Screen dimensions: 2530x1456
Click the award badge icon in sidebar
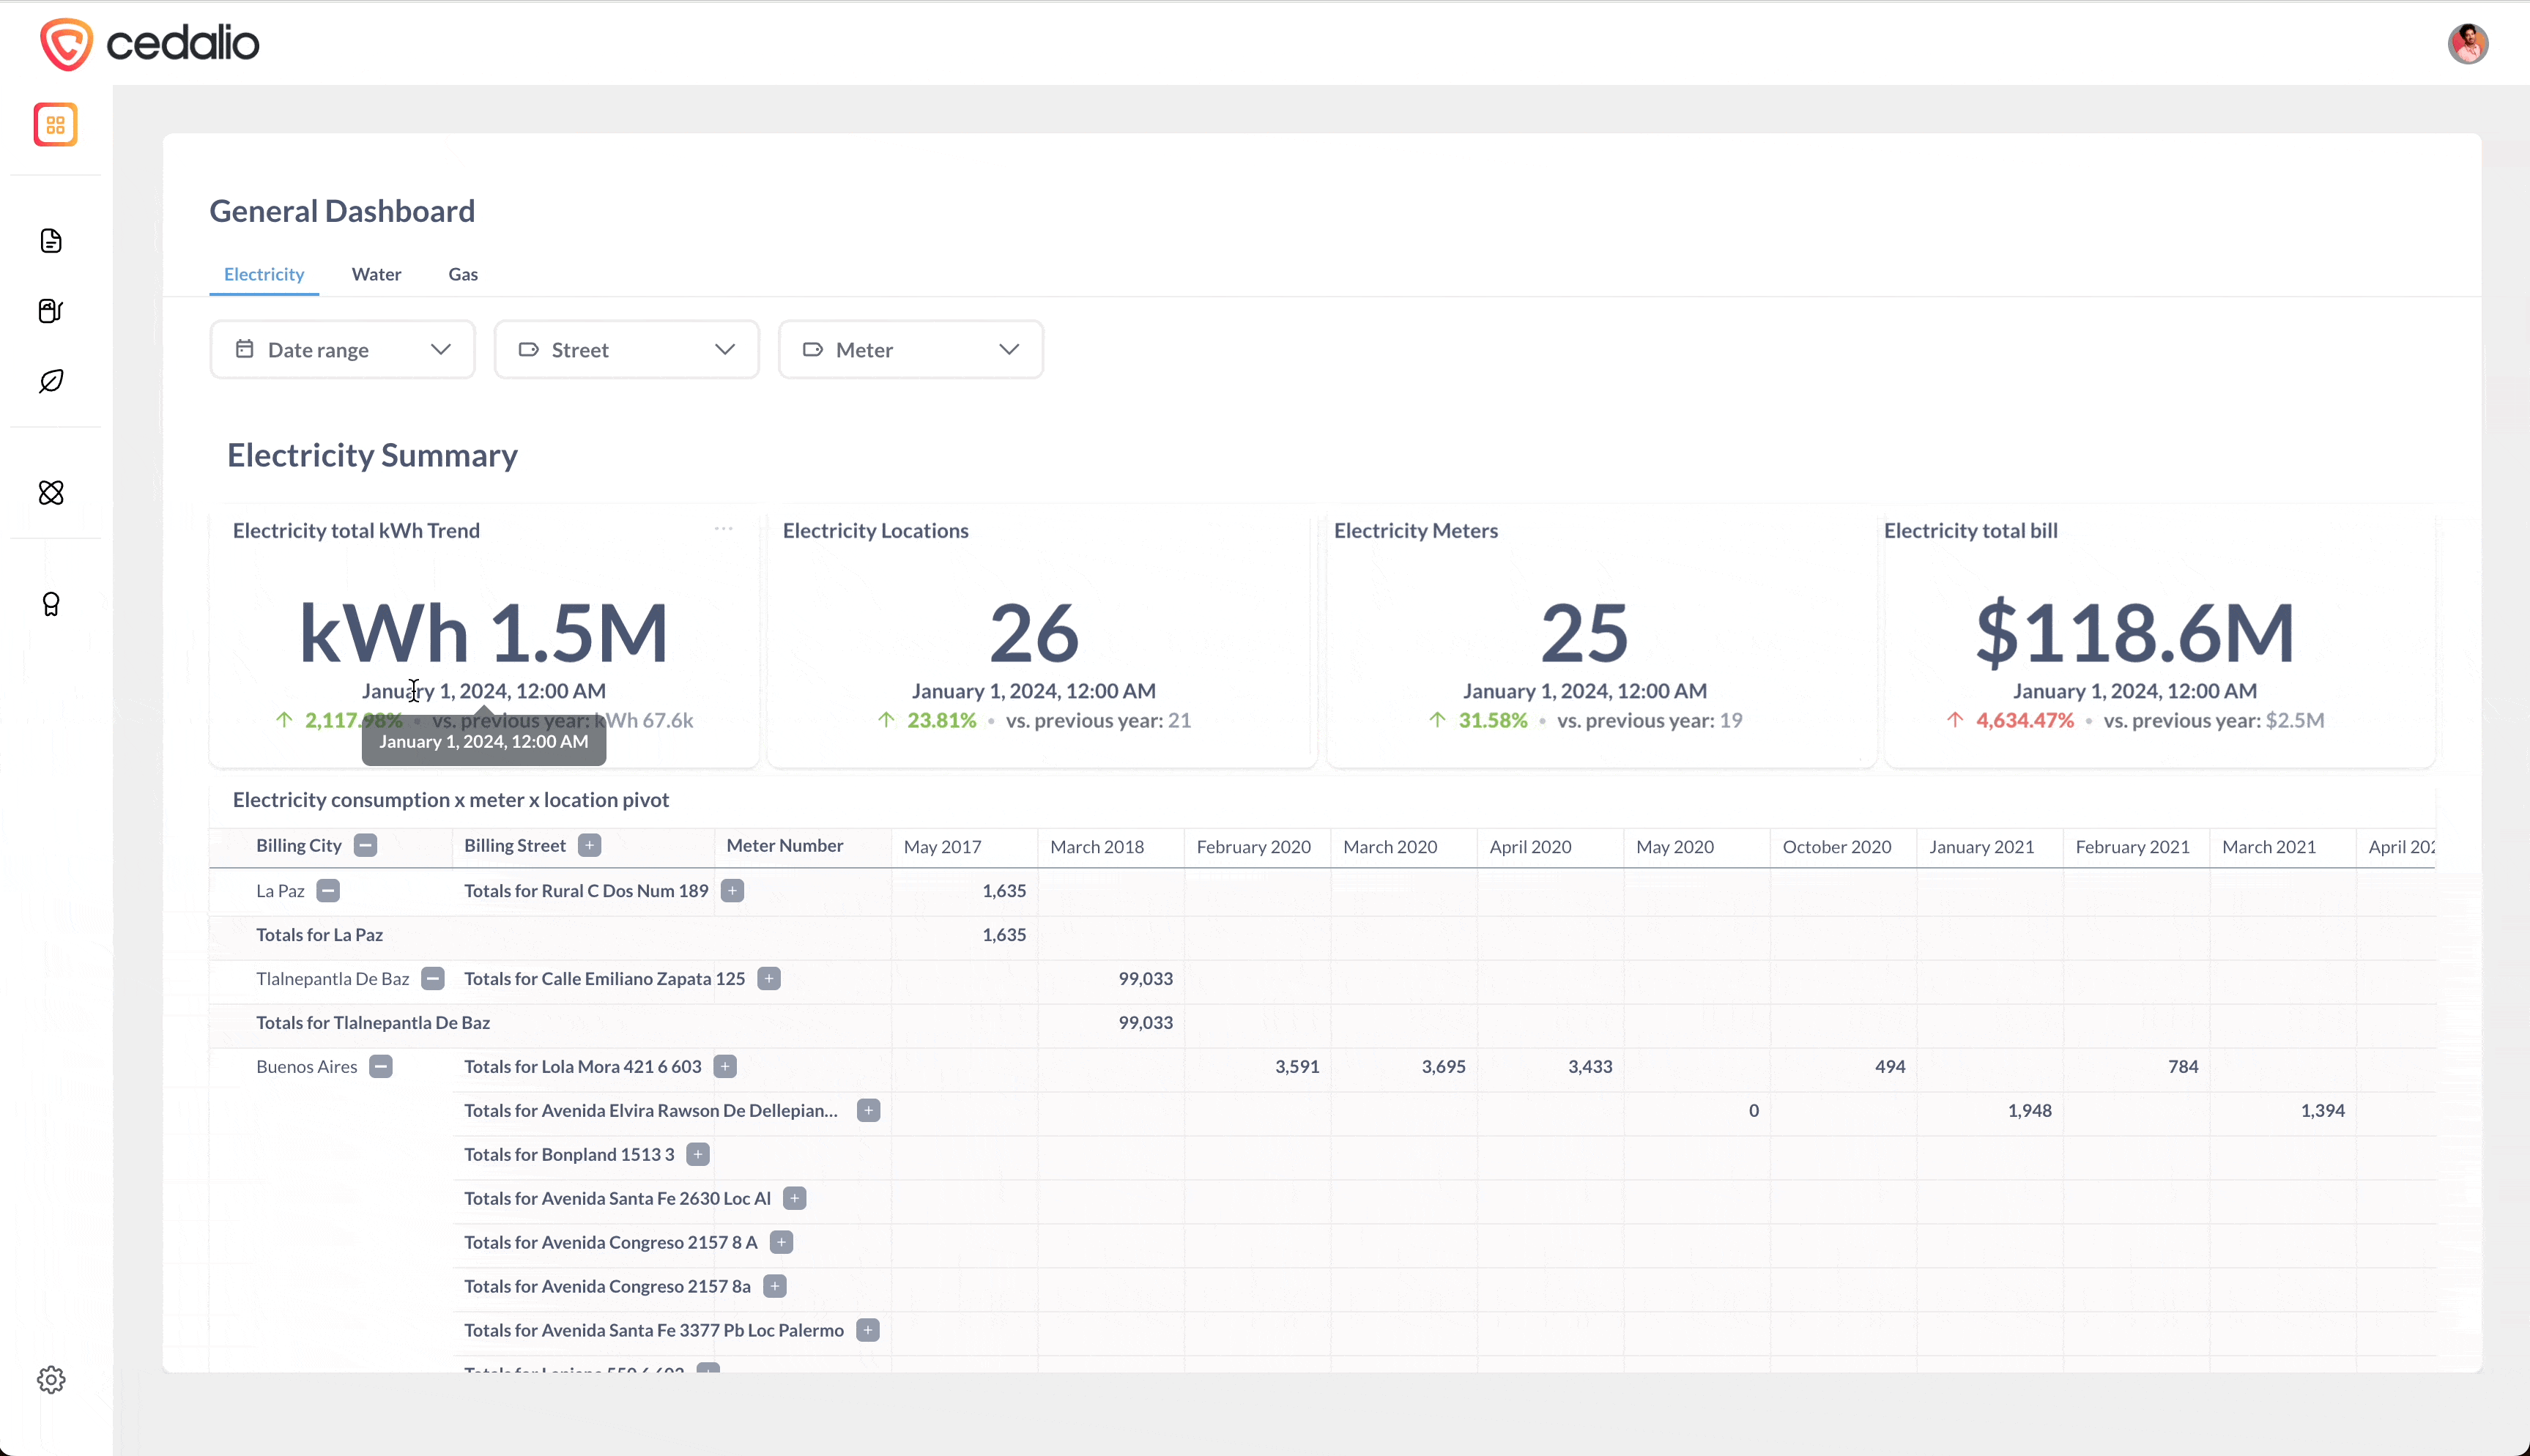[x=51, y=604]
